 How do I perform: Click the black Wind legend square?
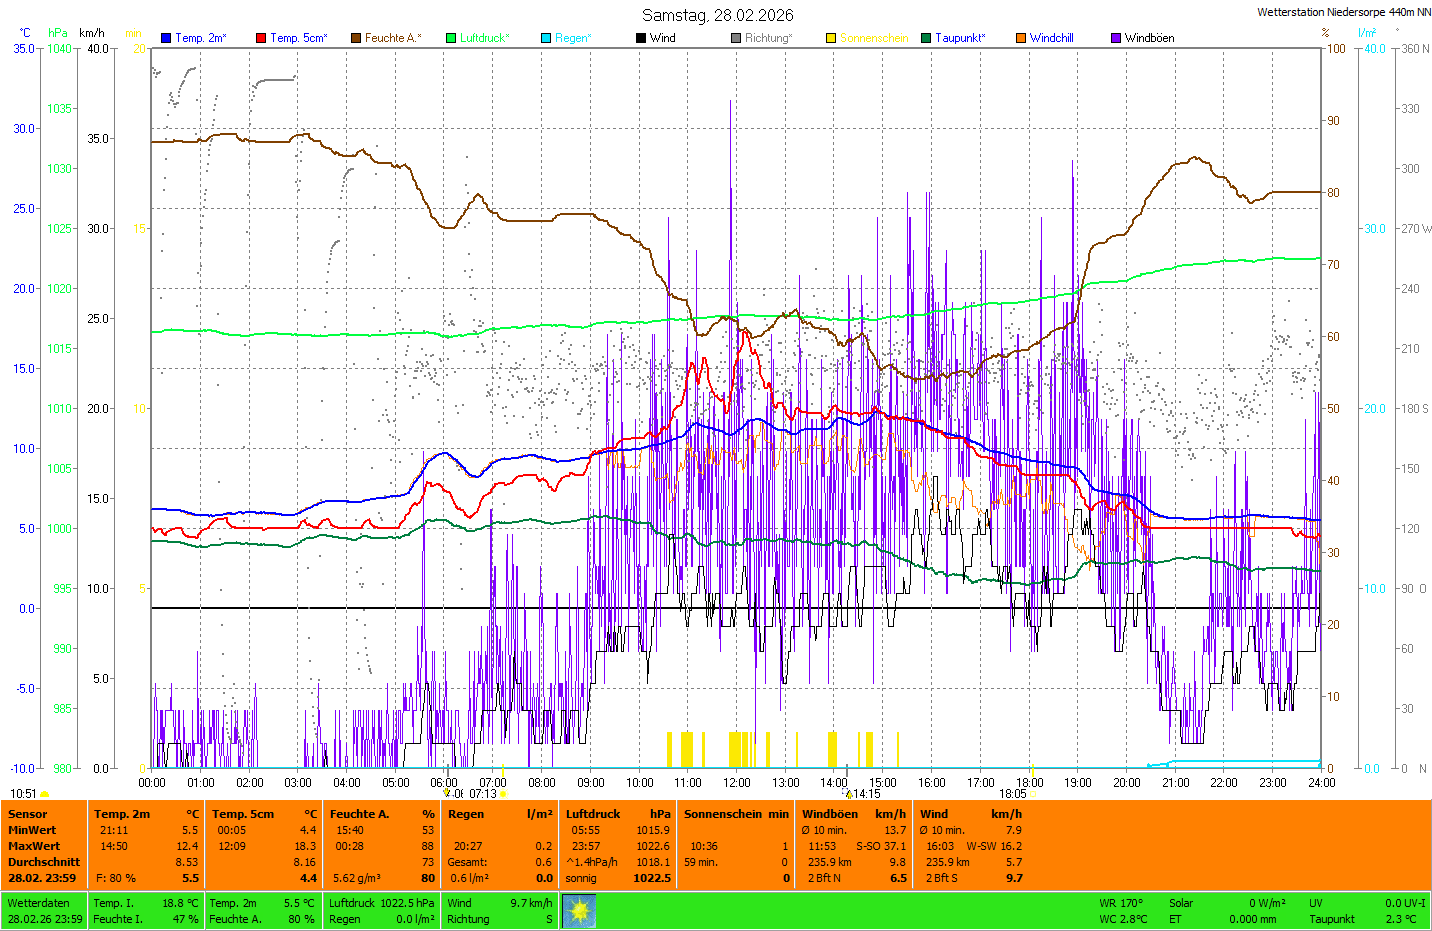[641, 38]
